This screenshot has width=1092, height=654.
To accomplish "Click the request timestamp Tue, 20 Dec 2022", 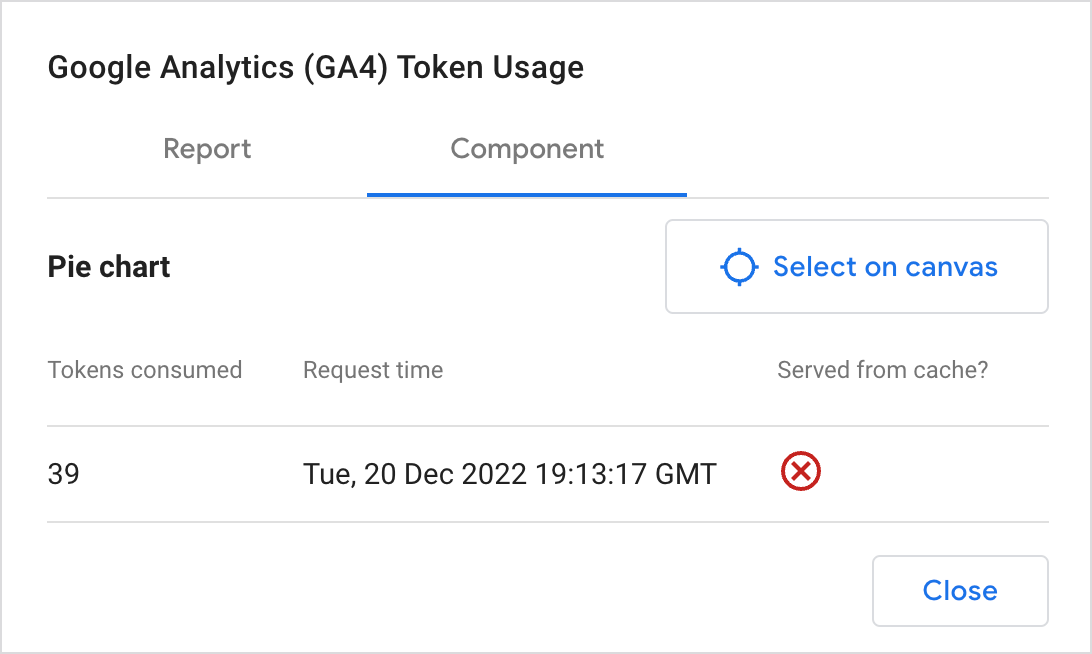I will coord(510,473).
